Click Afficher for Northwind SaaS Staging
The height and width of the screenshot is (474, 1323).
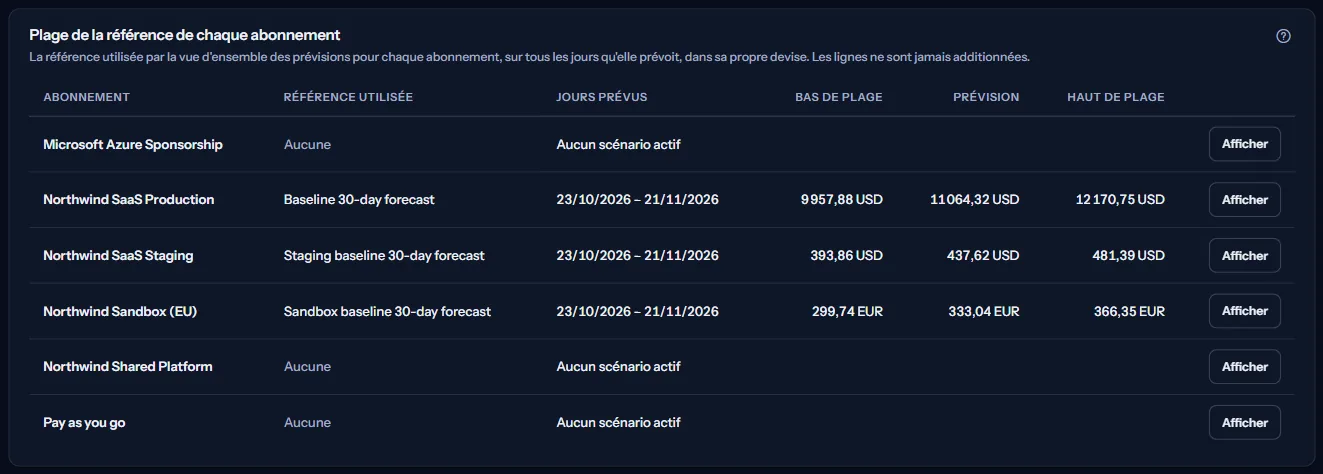point(1244,255)
